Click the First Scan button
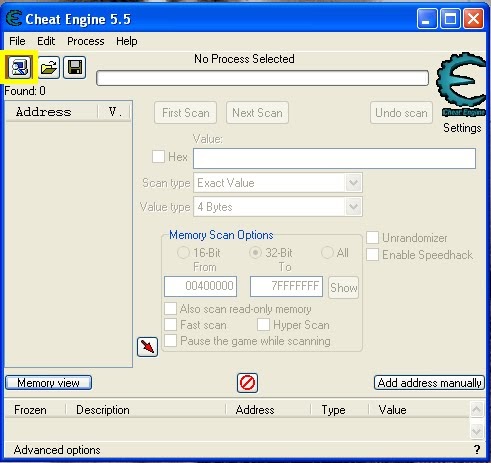This screenshot has width=491, height=463. pos(186,113)
